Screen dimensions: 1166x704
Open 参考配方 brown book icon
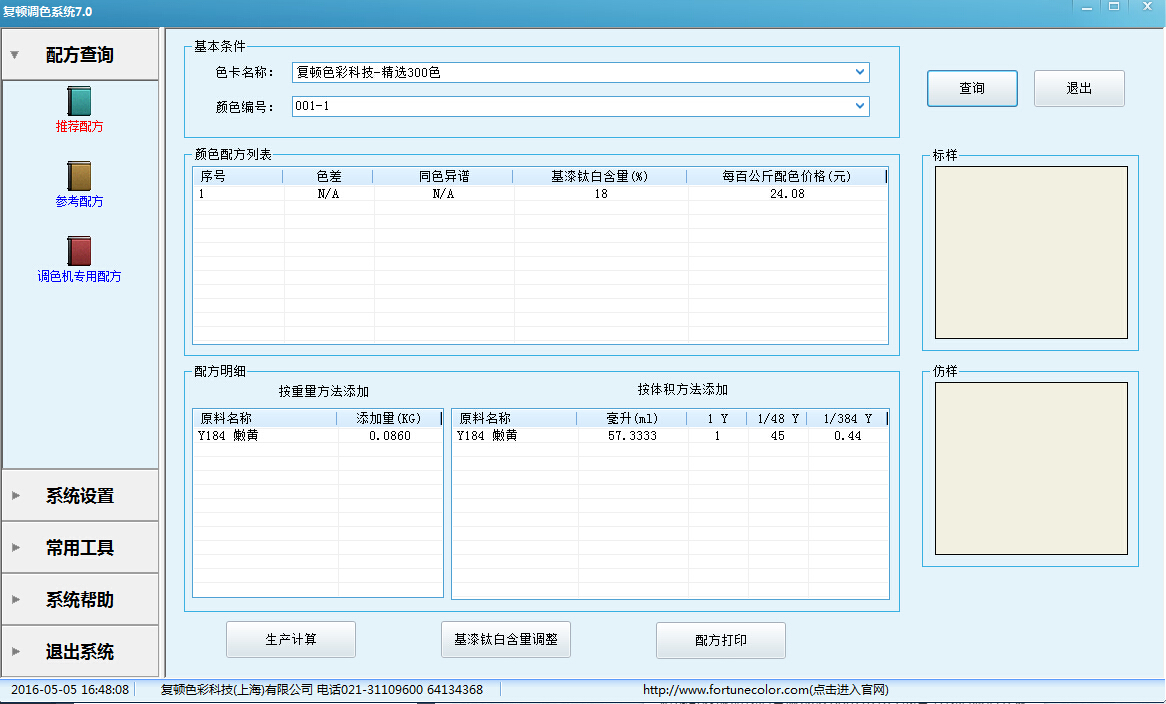[79, 176]
